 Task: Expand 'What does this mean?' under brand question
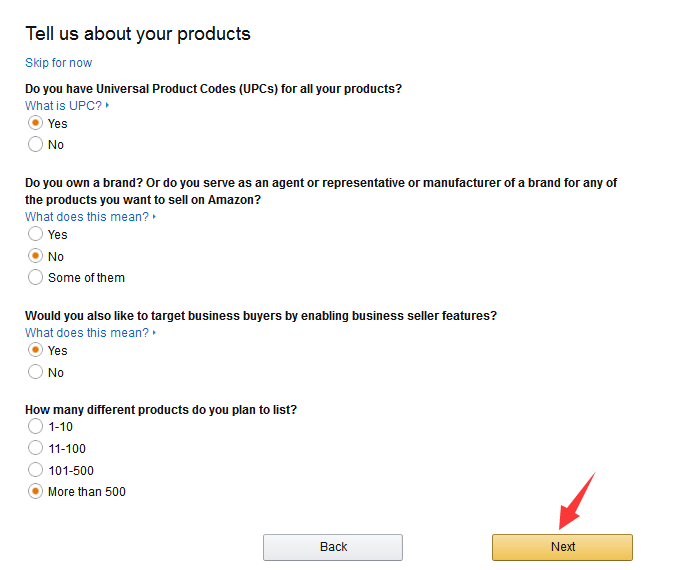pyautogui.click(x=86, y=216)
